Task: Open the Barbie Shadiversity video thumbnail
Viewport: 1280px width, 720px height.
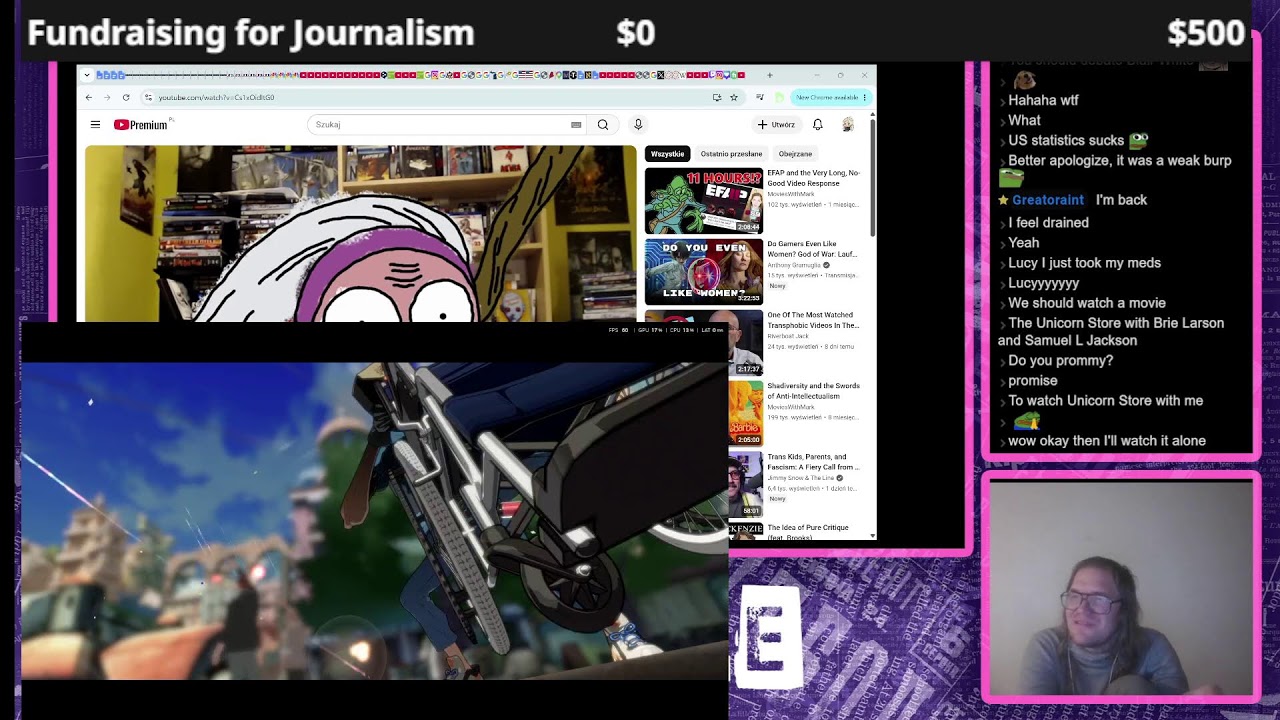Action: (x=746, y=413)
